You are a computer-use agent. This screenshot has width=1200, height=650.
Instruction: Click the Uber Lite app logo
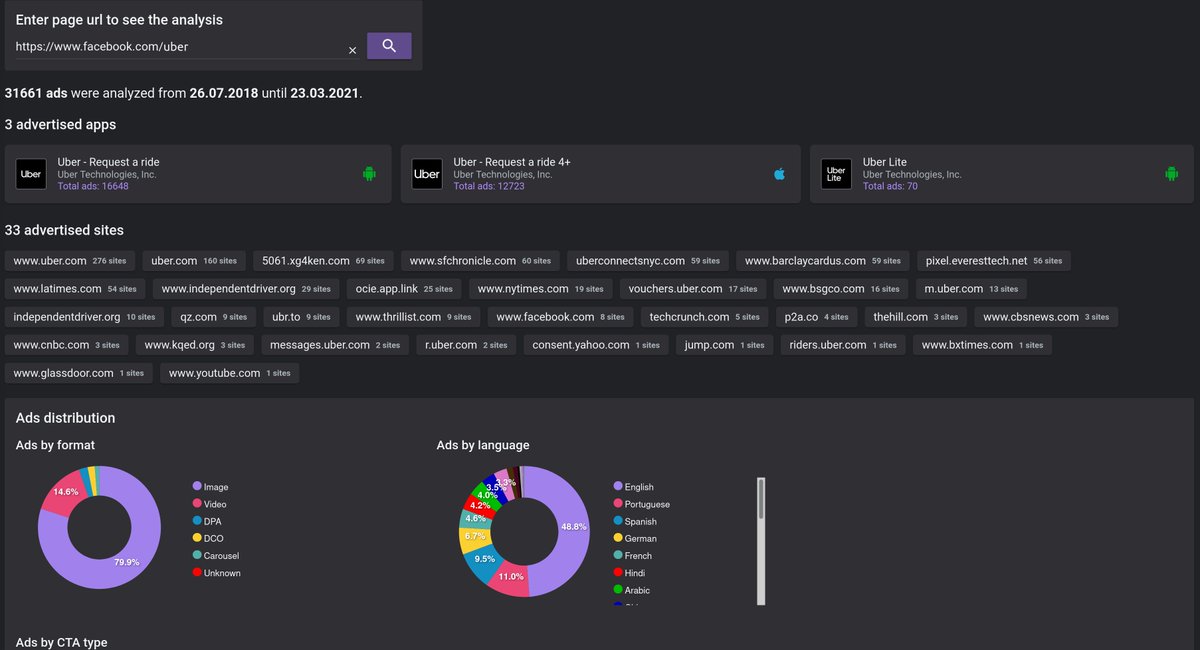(x=836, y=174)
